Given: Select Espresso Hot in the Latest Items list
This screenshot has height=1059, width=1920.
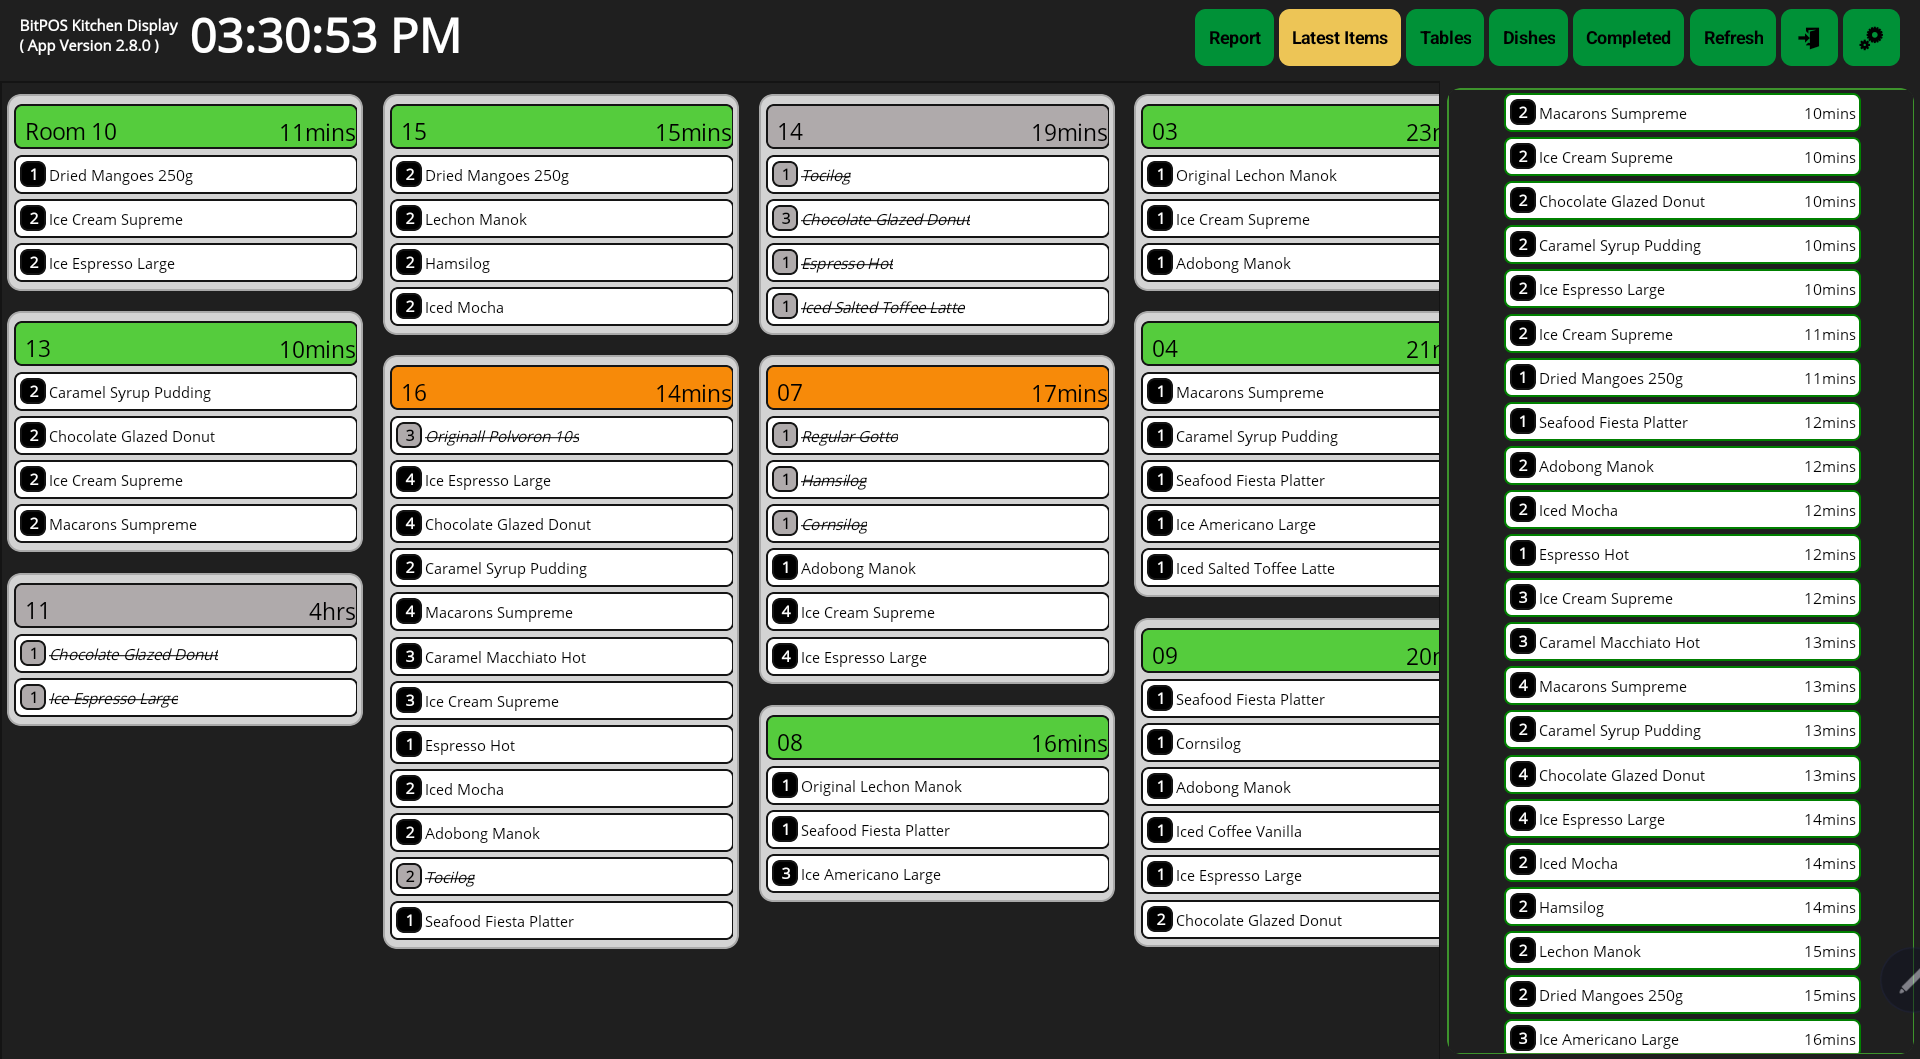Looking at the screenshot, I should point(1682,554).
